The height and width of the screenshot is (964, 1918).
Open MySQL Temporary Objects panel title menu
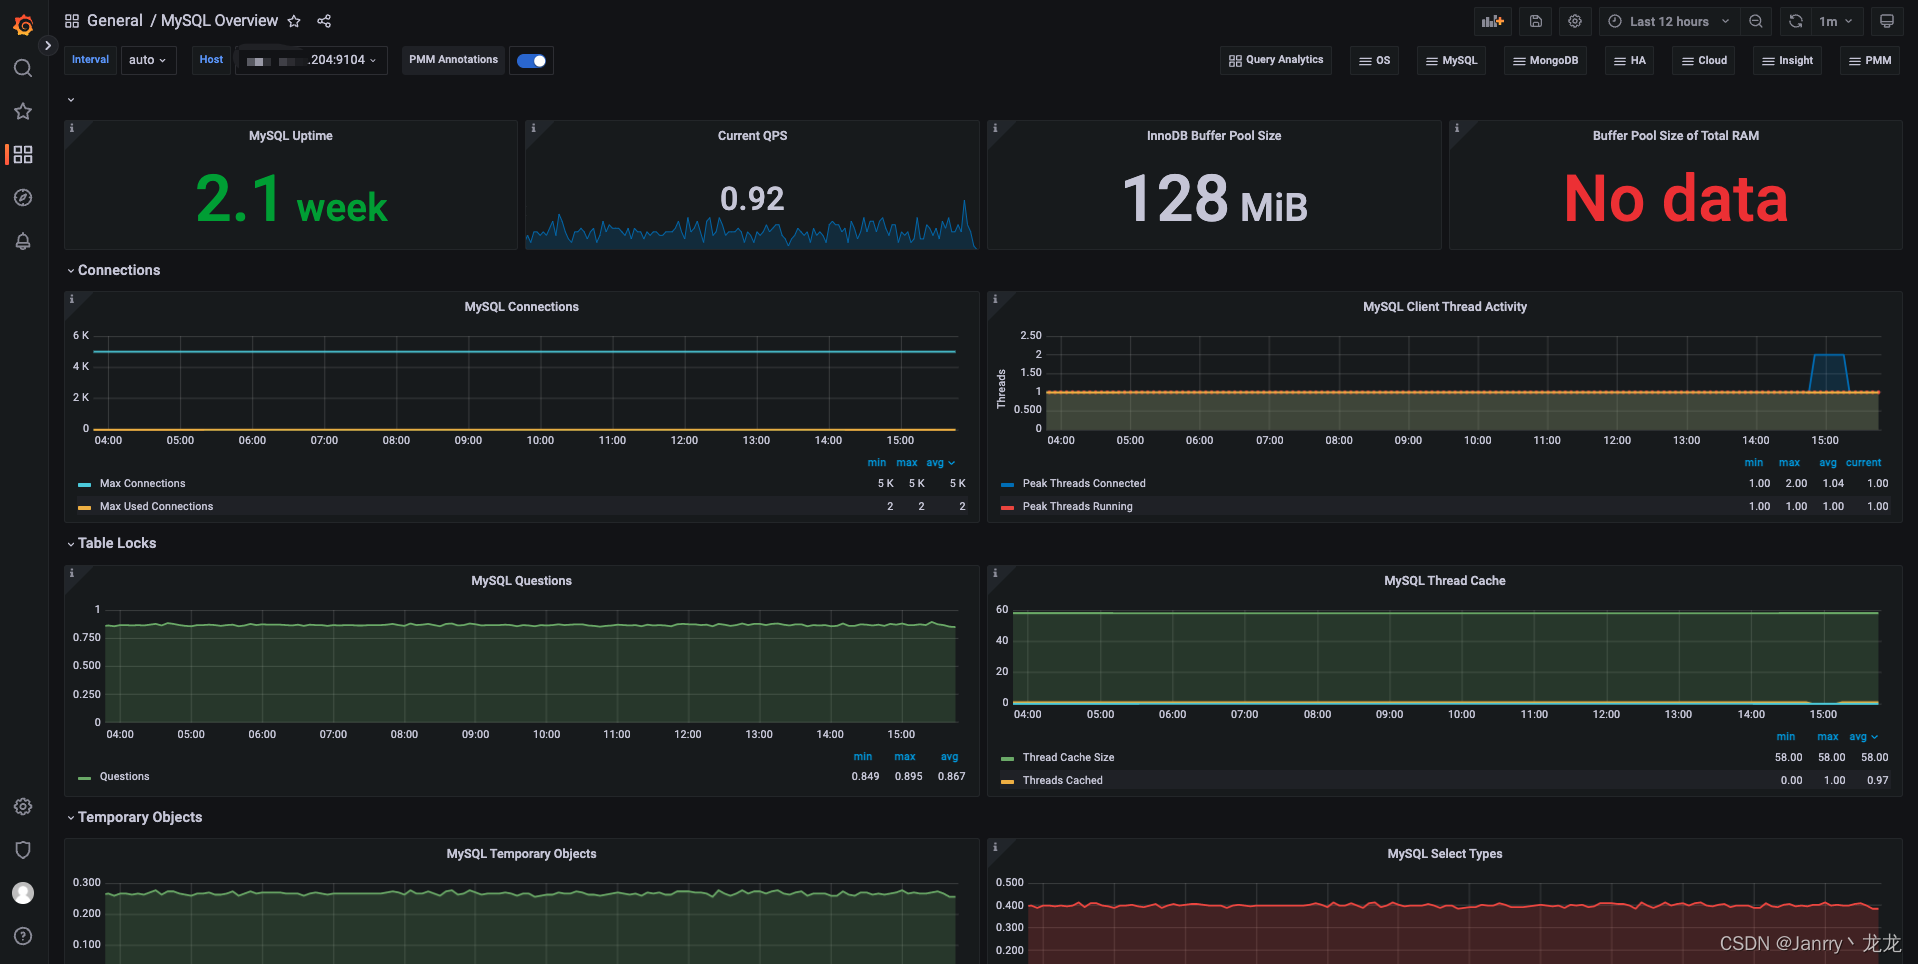pos(521,854)
